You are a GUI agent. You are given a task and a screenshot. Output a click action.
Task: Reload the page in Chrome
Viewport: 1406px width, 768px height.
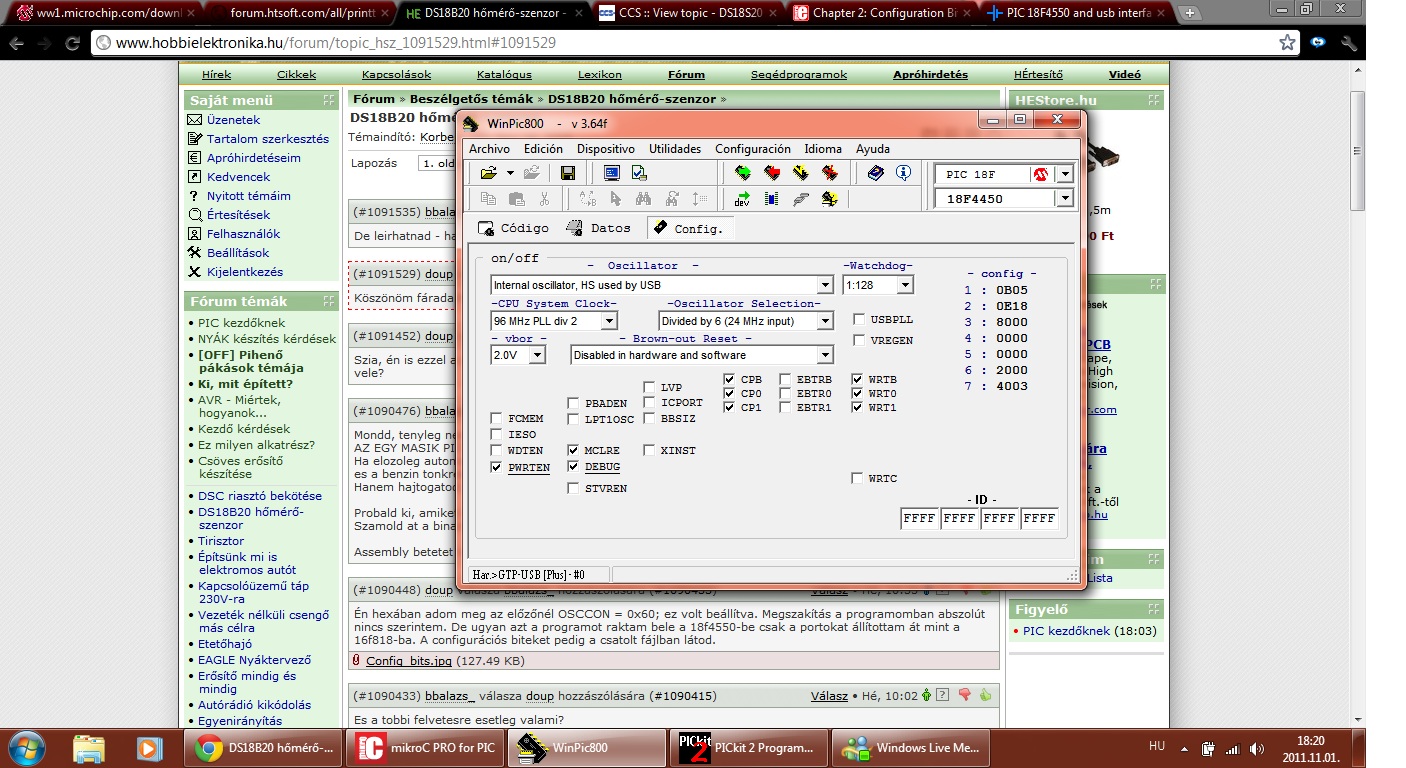(72, 43)
